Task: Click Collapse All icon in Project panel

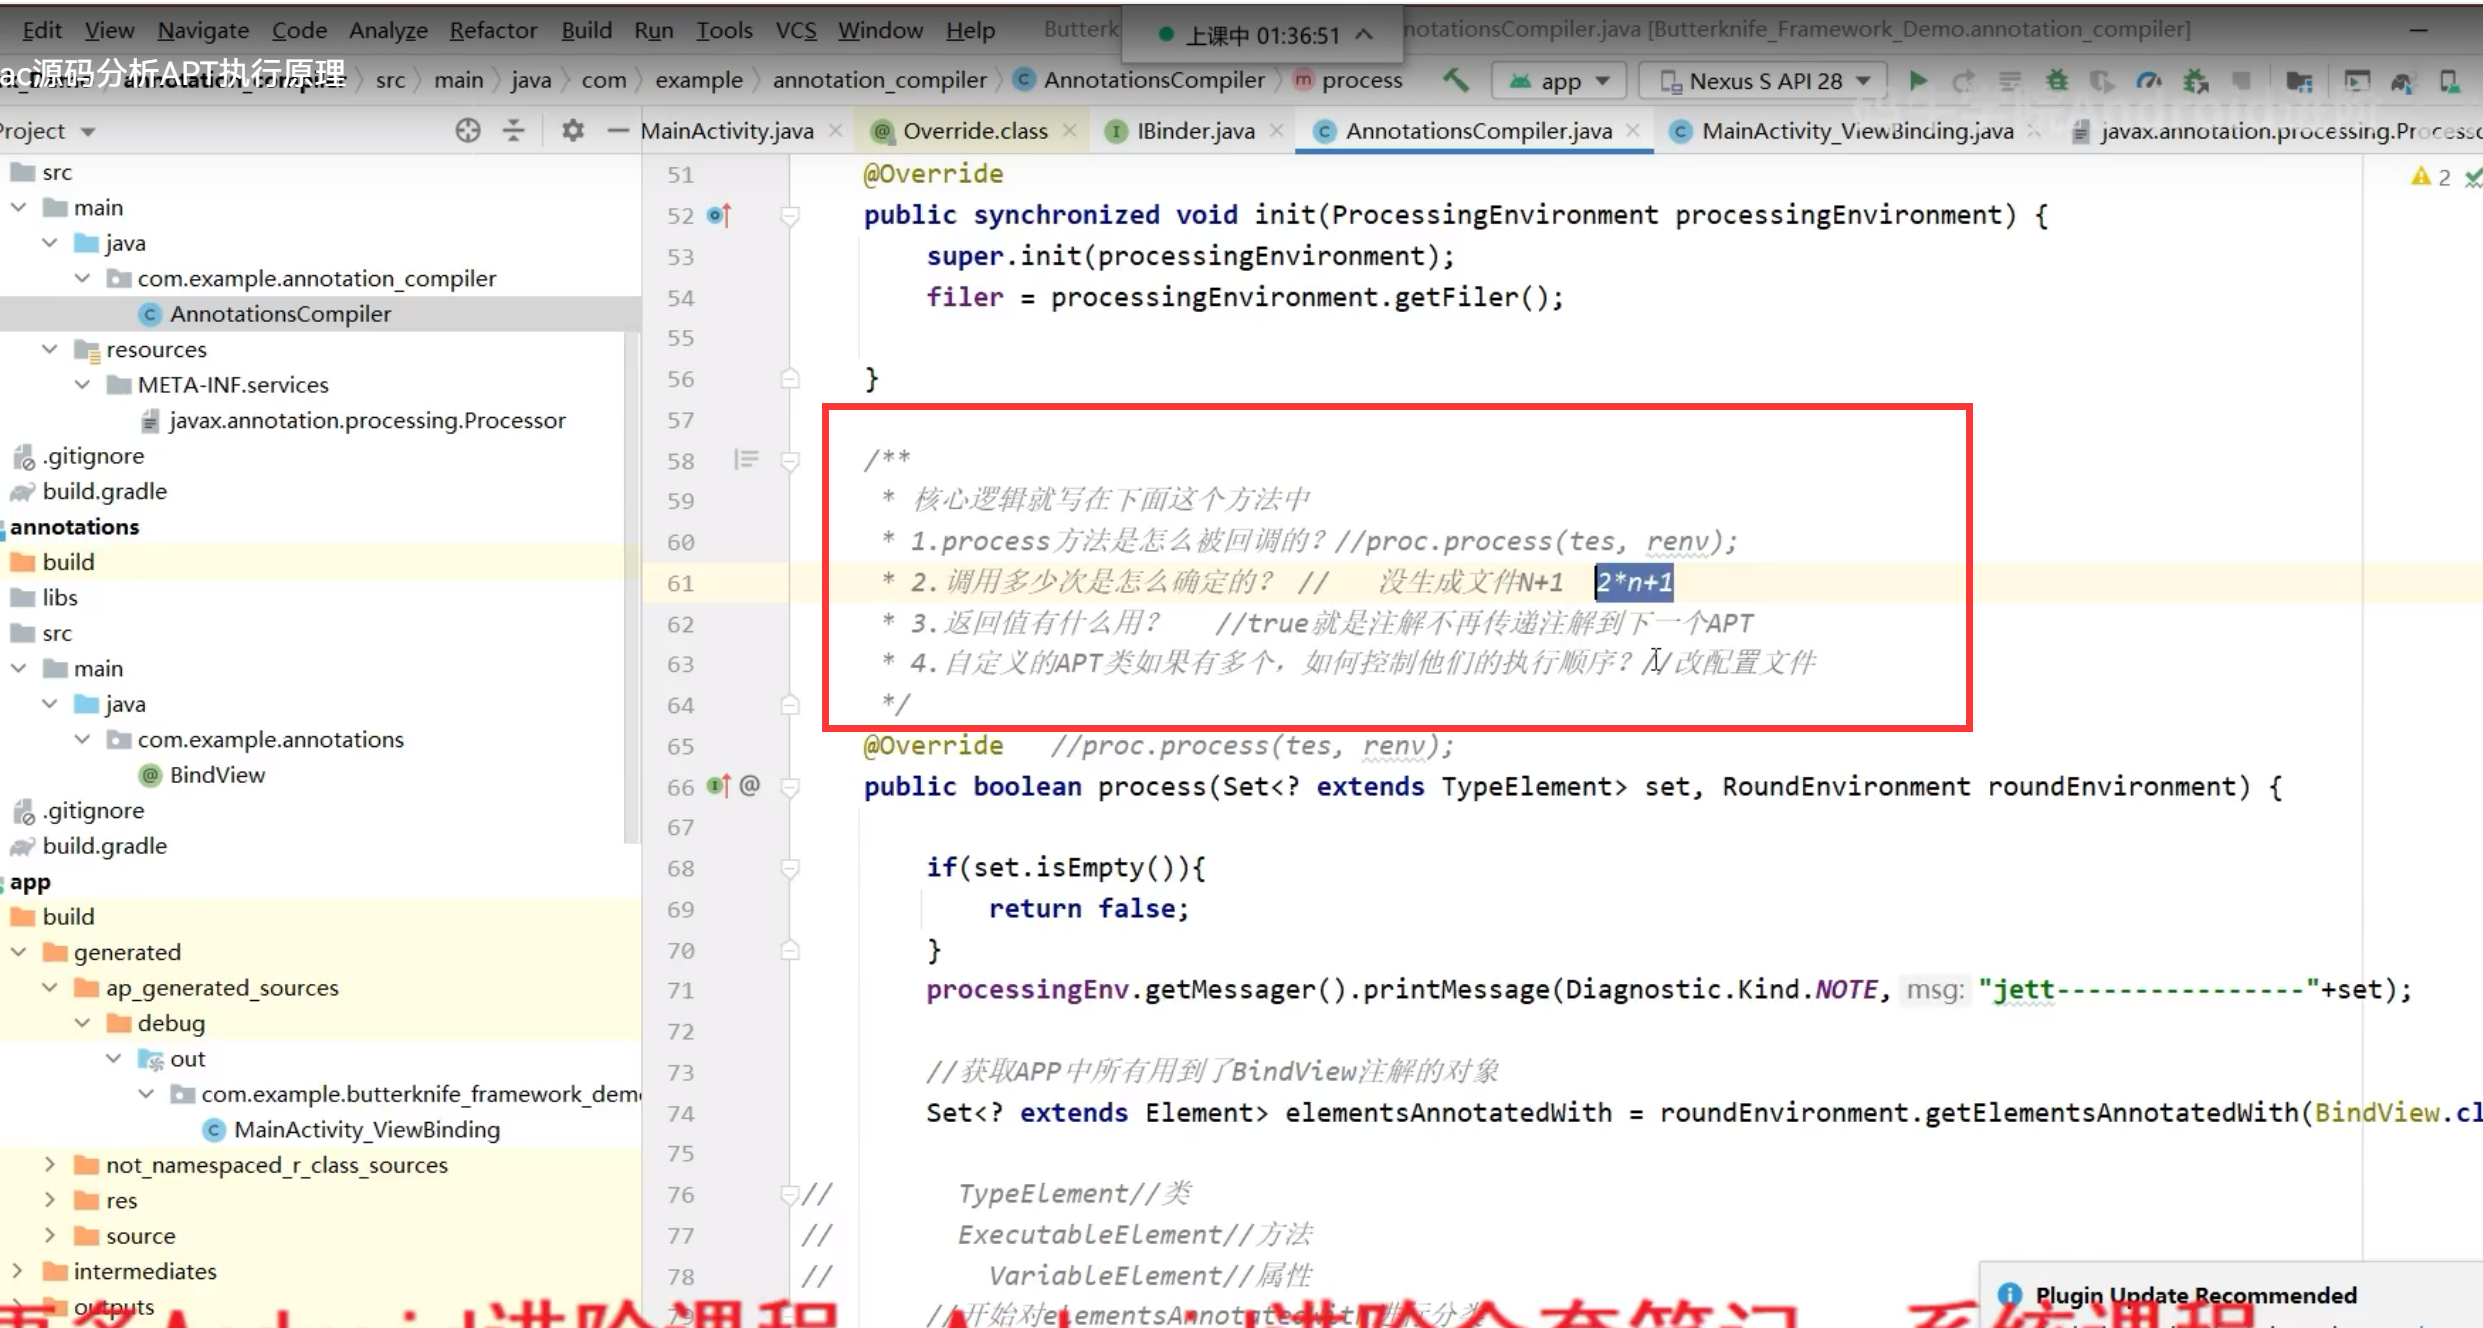Action: [x=513, y=130]
